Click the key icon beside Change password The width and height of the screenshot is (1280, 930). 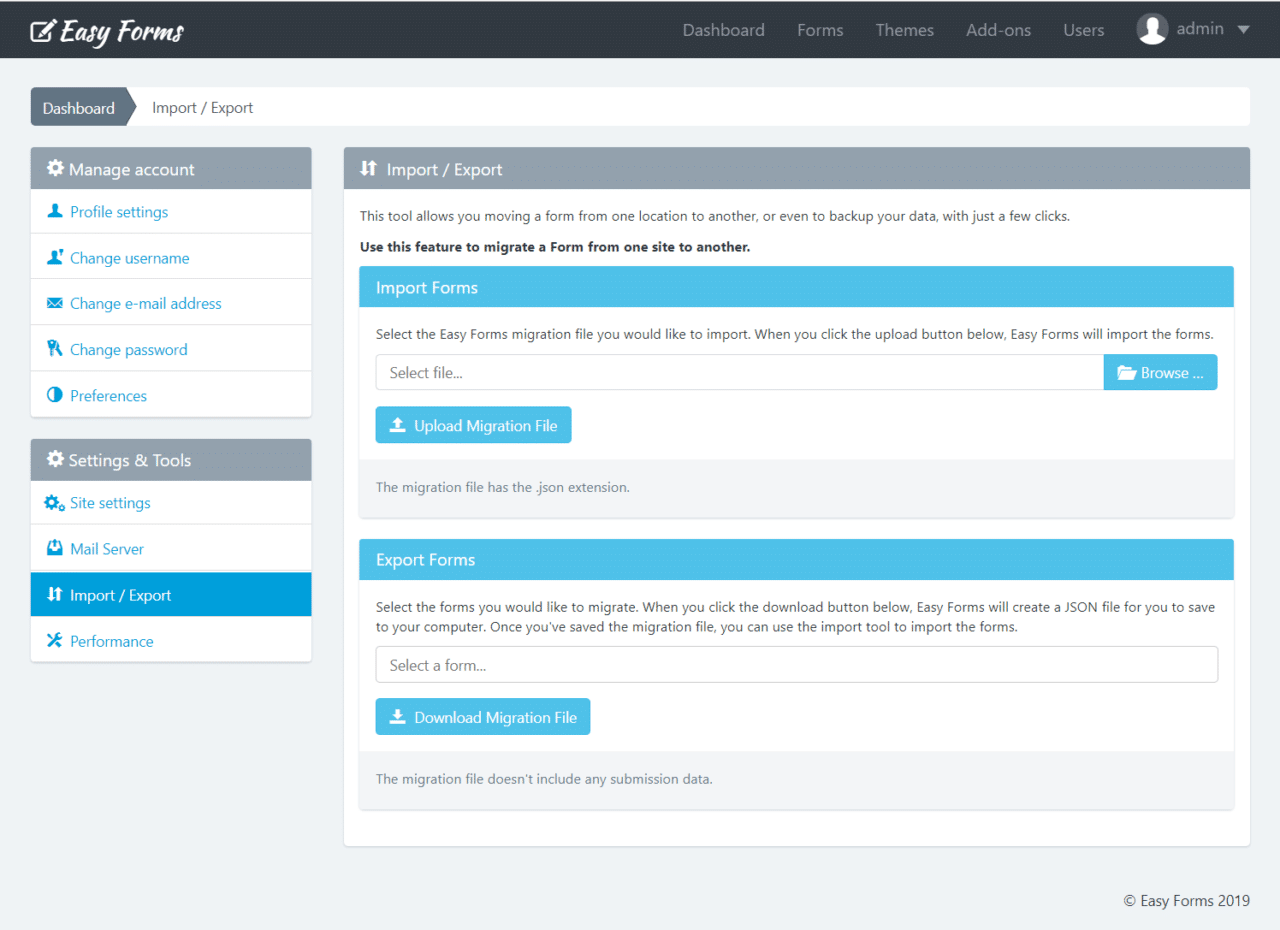tap(55, 349)
